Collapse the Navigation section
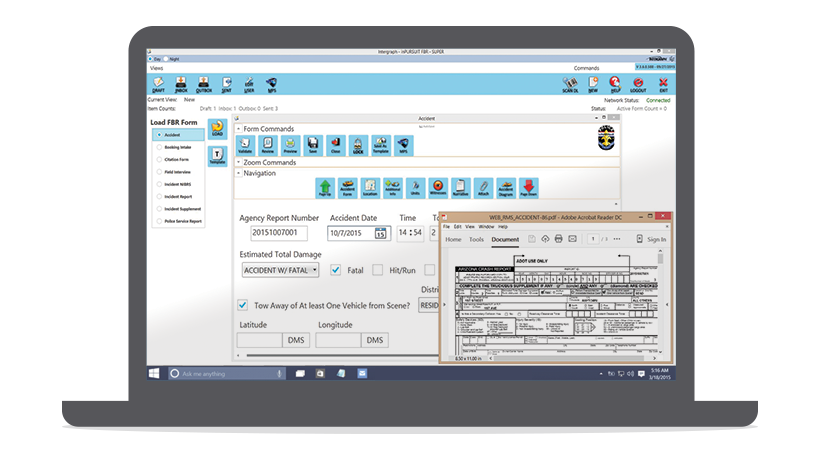Image resolution: width=820 pixels, height=460 pixels. click(239, 173)
